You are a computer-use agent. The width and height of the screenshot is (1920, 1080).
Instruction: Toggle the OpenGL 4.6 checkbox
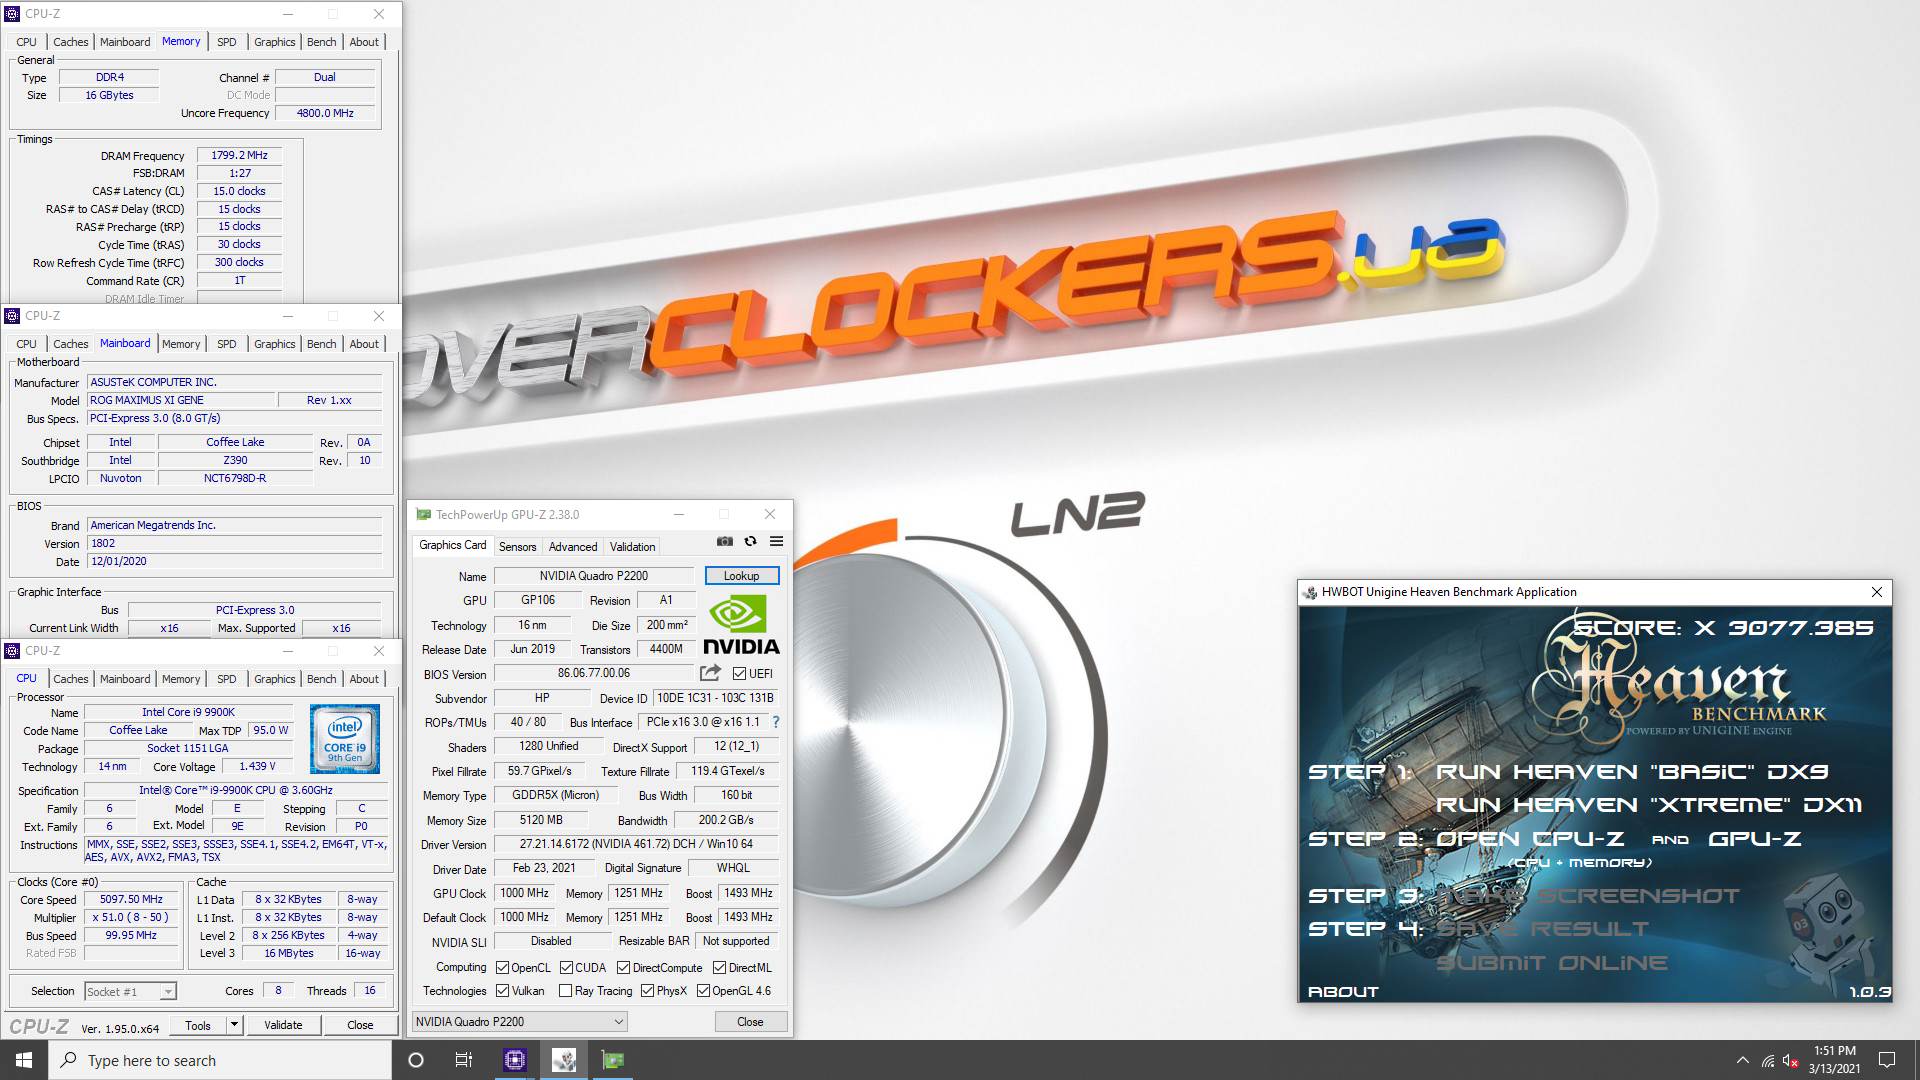click(x=703, y=991)
